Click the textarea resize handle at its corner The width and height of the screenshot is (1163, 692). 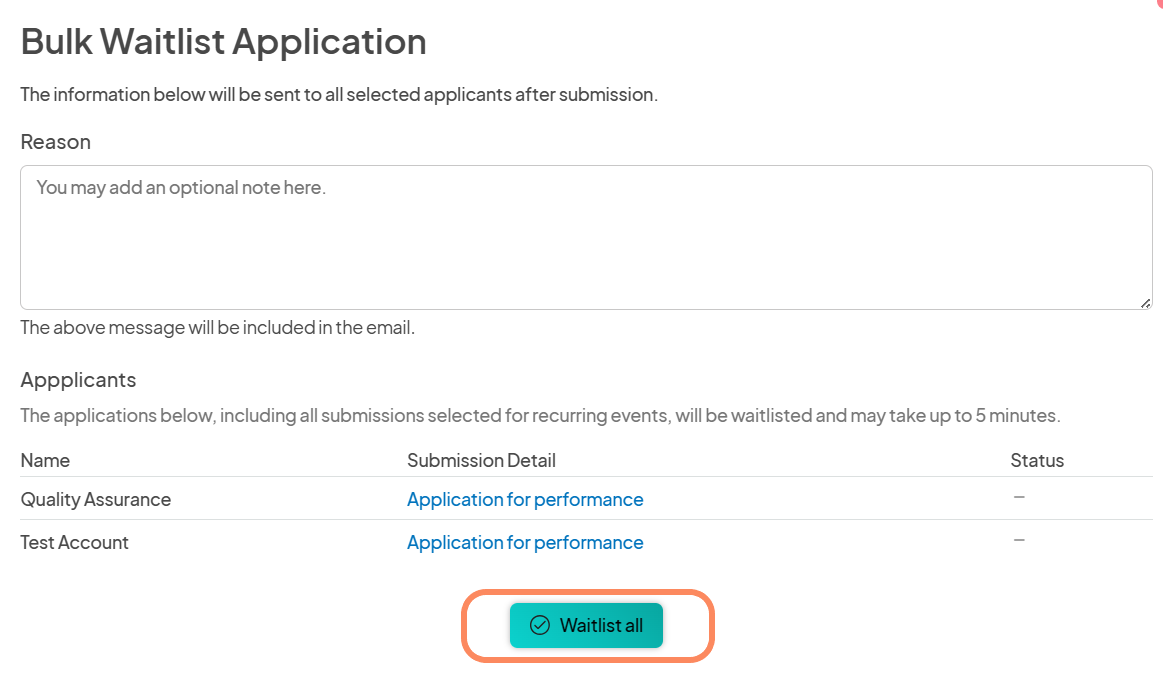(x=1146, y=302)
